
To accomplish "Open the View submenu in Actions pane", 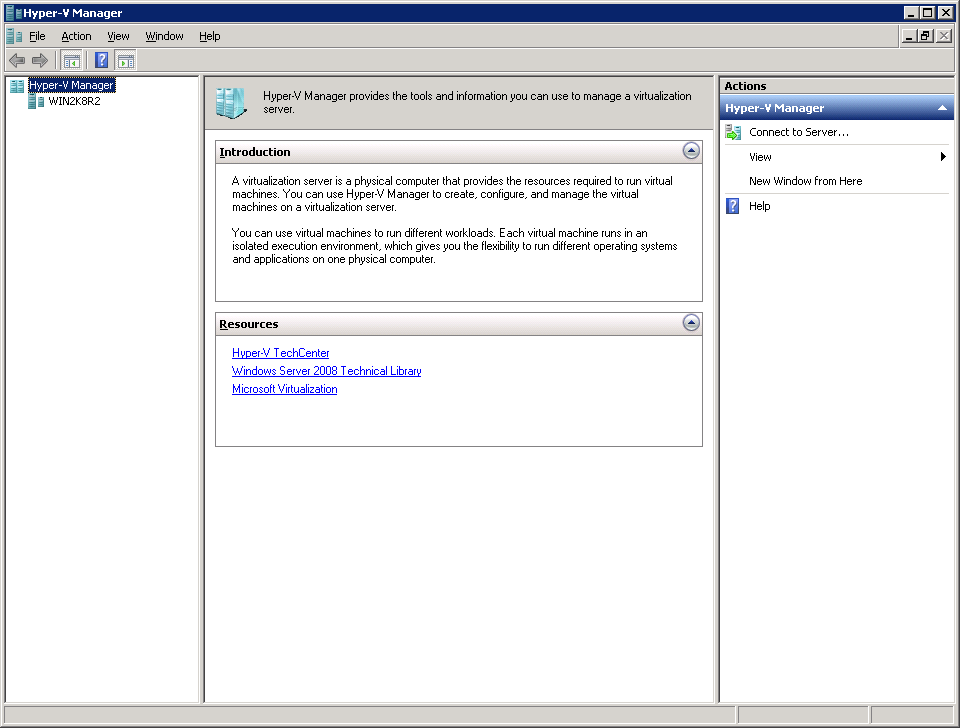I will tap(760, 157).
